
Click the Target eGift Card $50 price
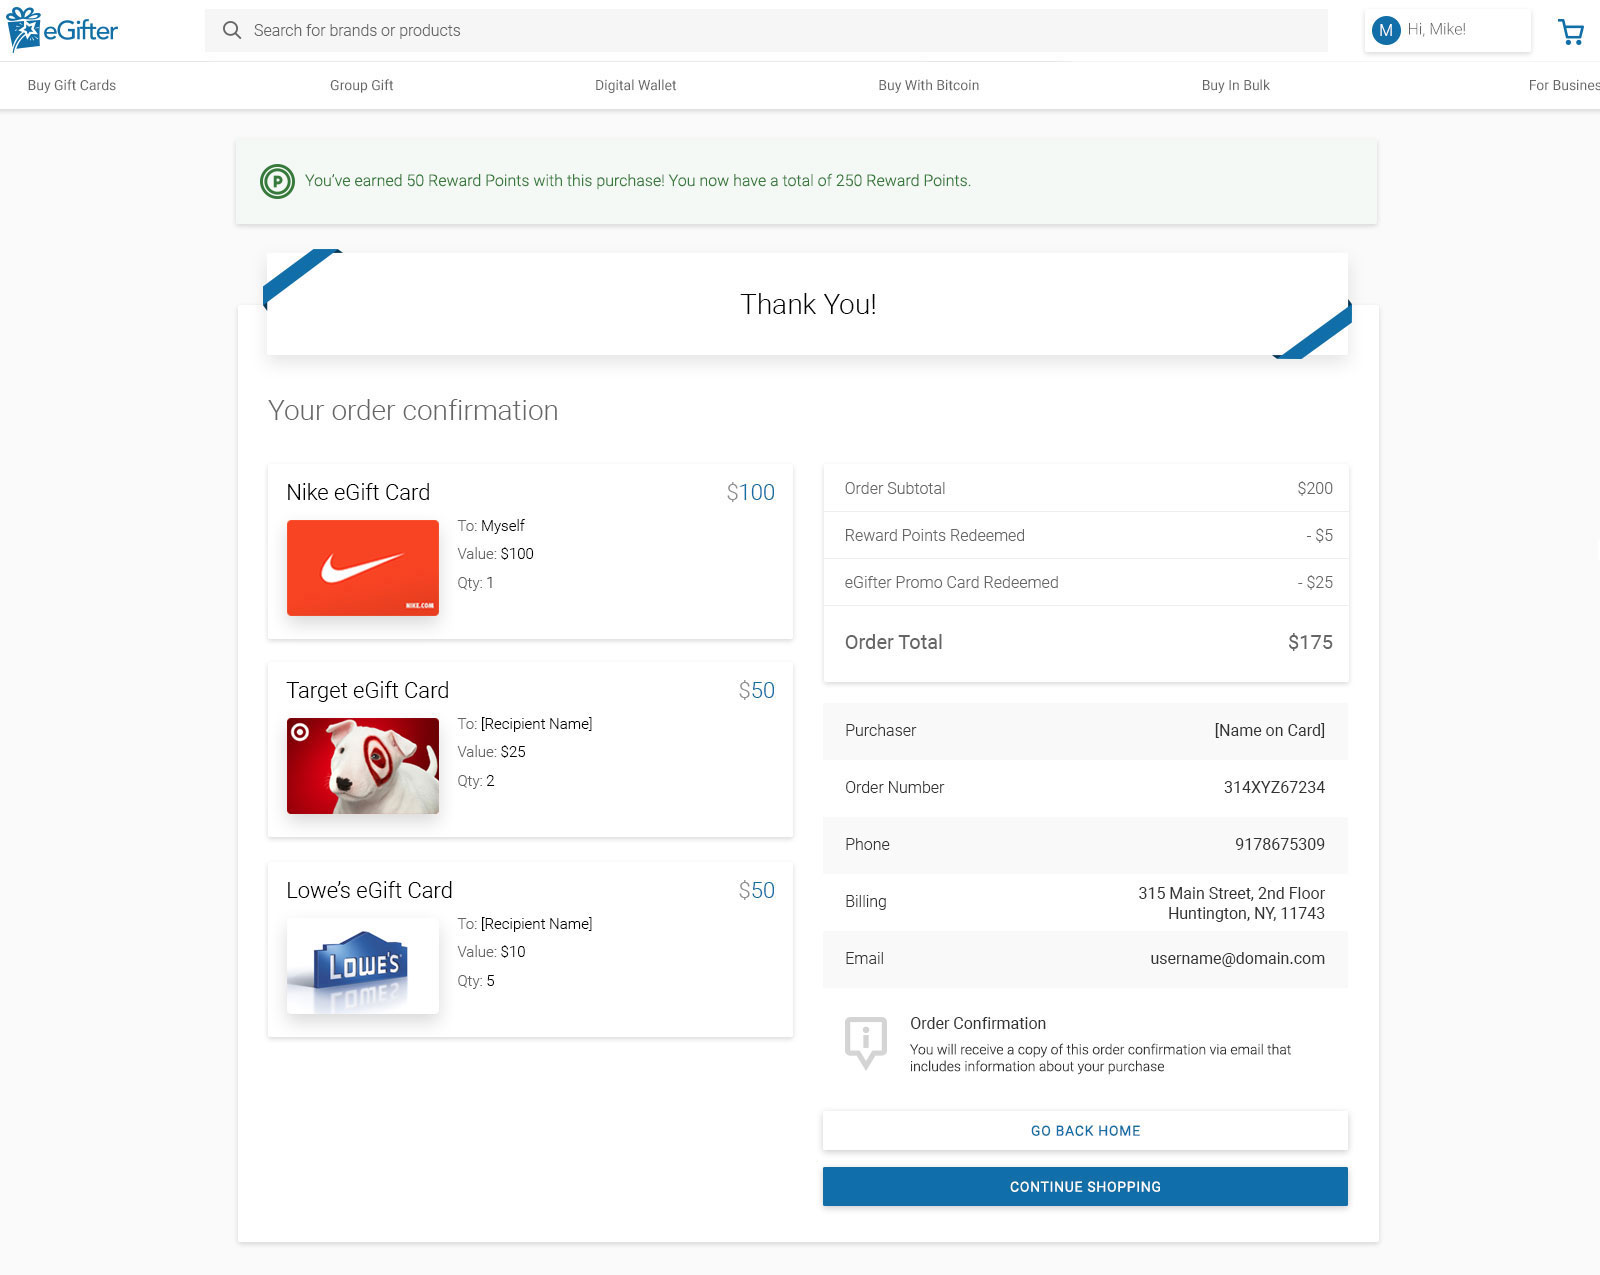757,690
